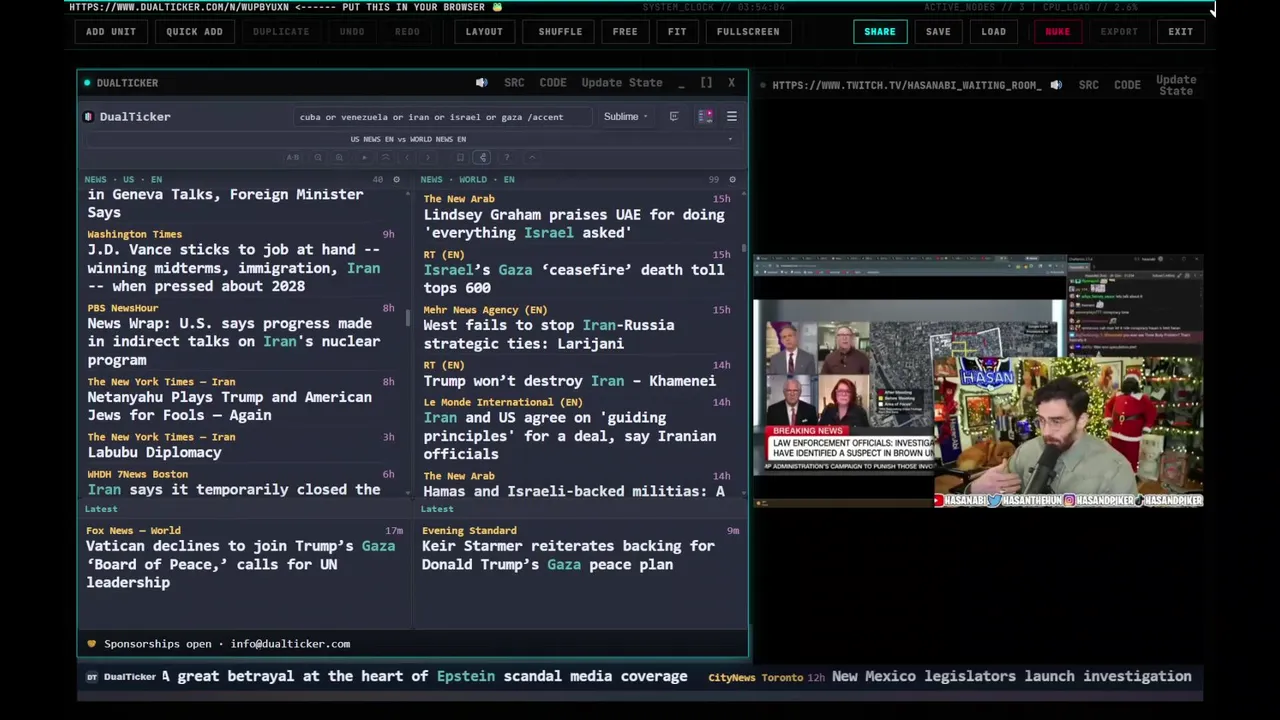Viewport: 1280px width, 720px height.
Task: Click CODE on the Twitch unit
Action: 1127,85
